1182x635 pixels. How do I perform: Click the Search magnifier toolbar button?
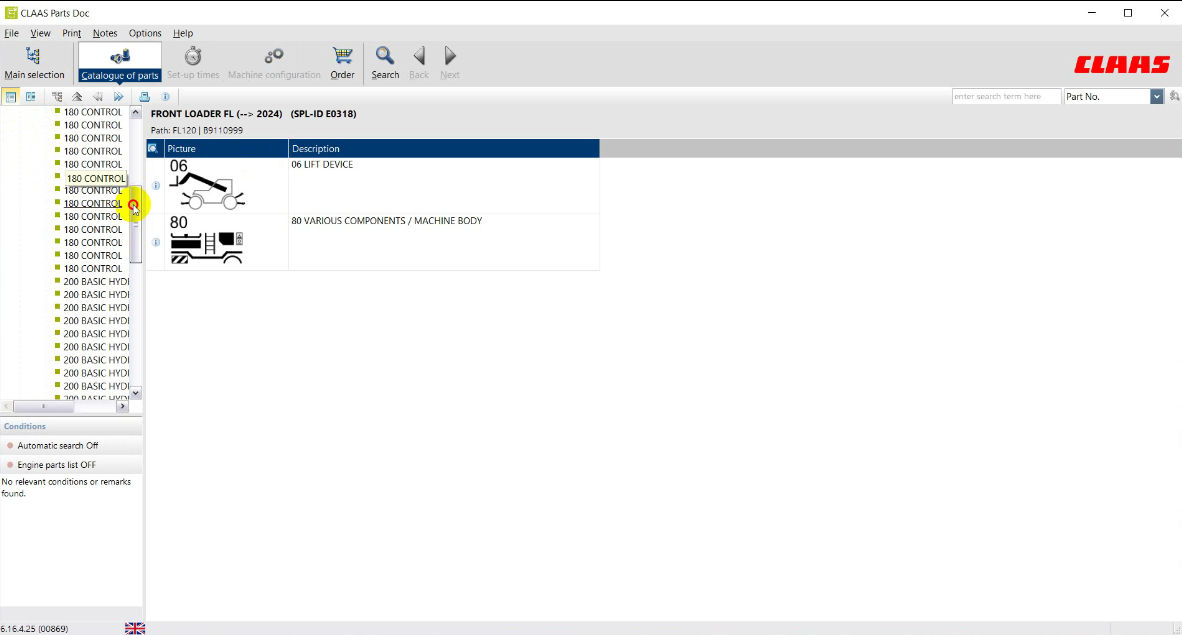[x=385, y=63]
